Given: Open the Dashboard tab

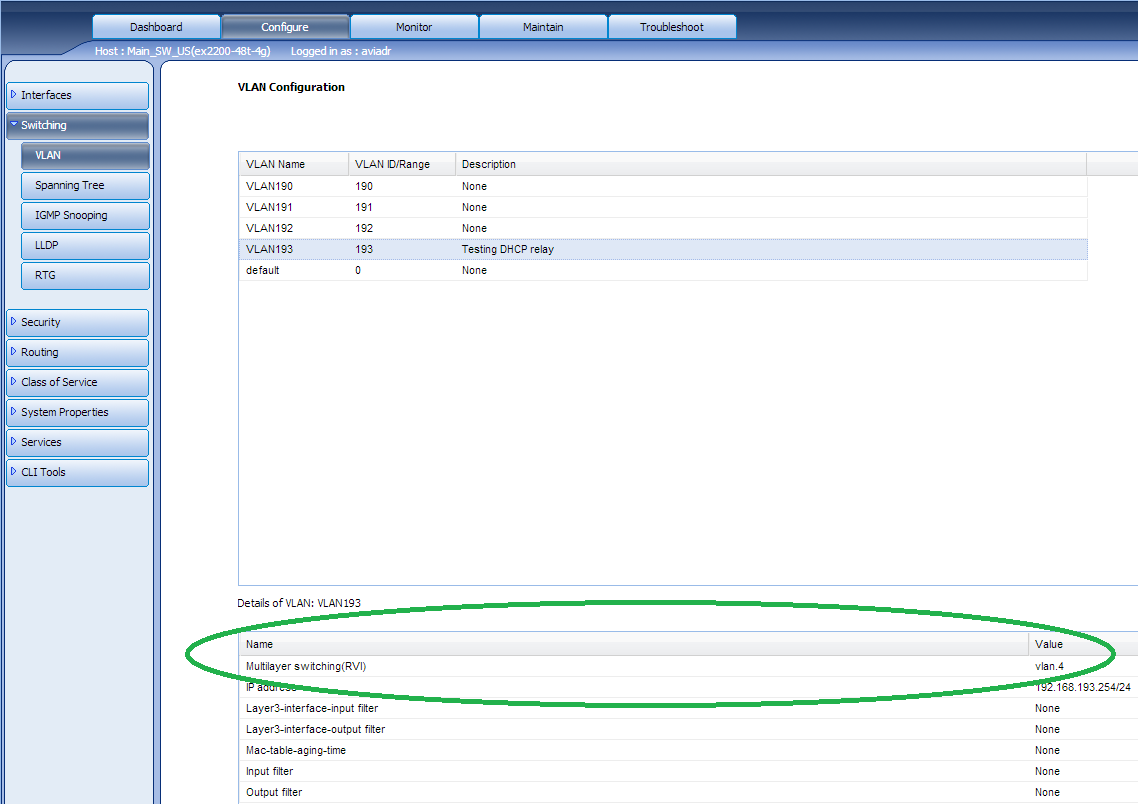Looking at the screenshot, I should 156,27.
